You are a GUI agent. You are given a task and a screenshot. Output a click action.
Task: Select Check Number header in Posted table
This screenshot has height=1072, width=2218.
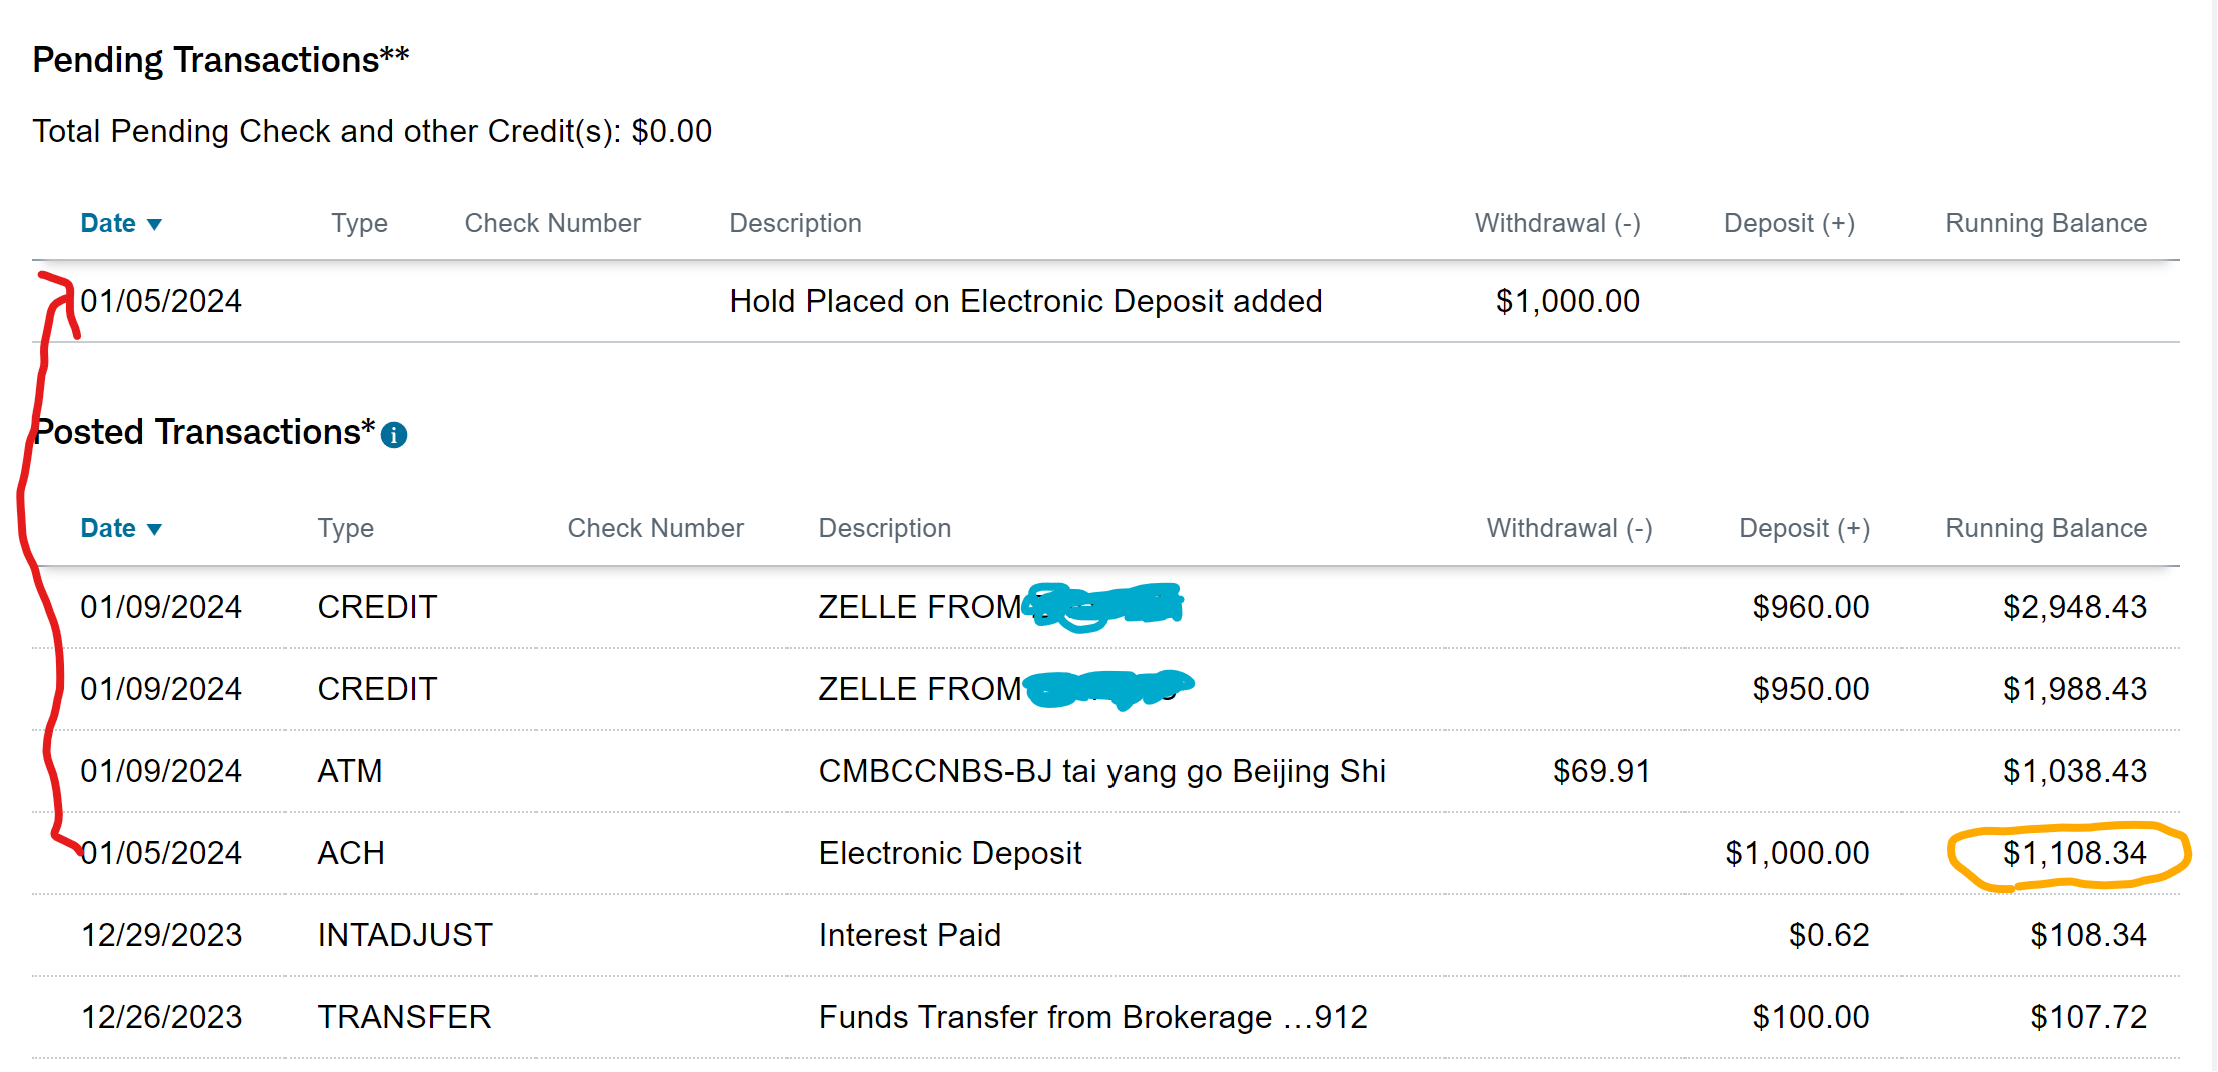(655, 528)
